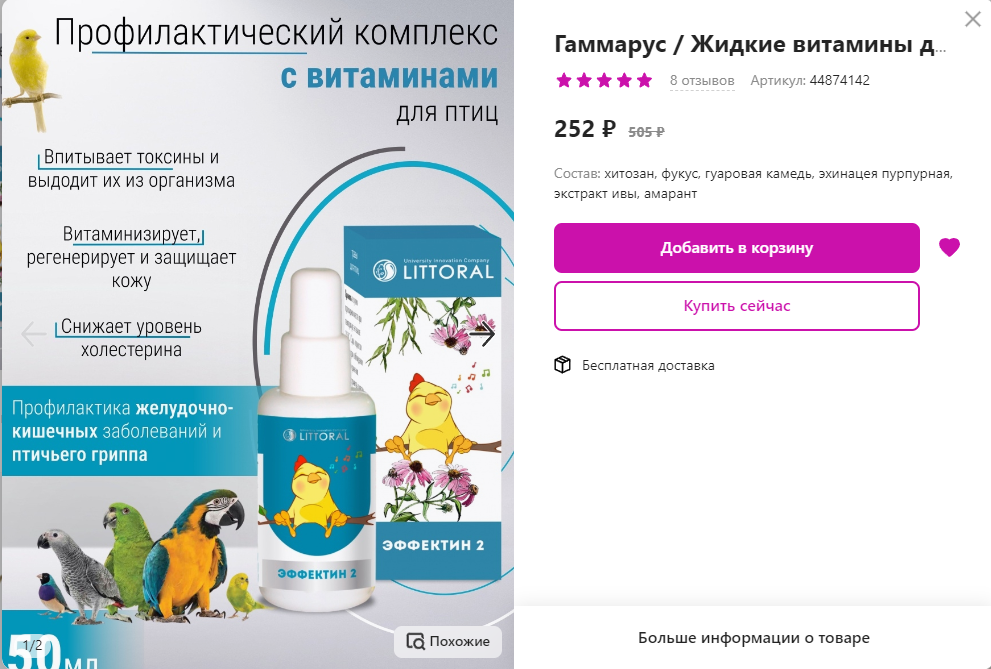Expand Больше информации о товаре
This screenshot has height=669, width=991.
753,638
